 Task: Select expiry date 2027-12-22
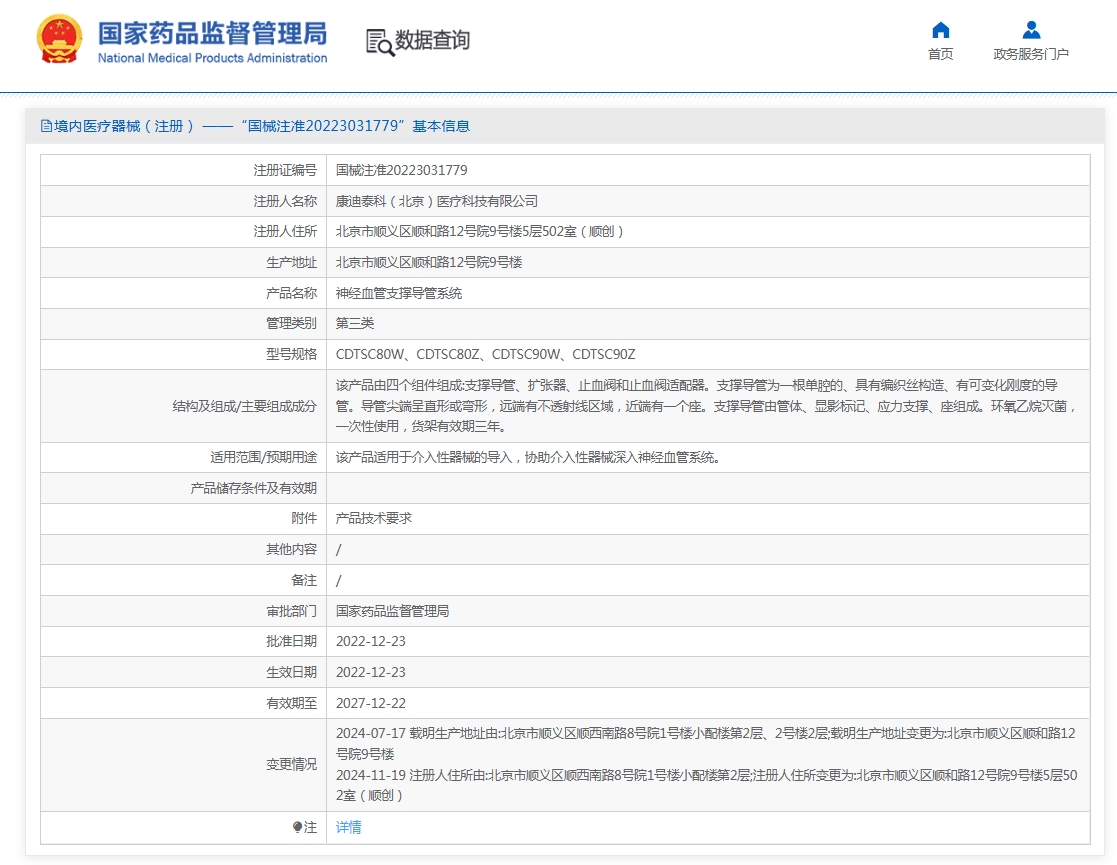pos(370,703)
